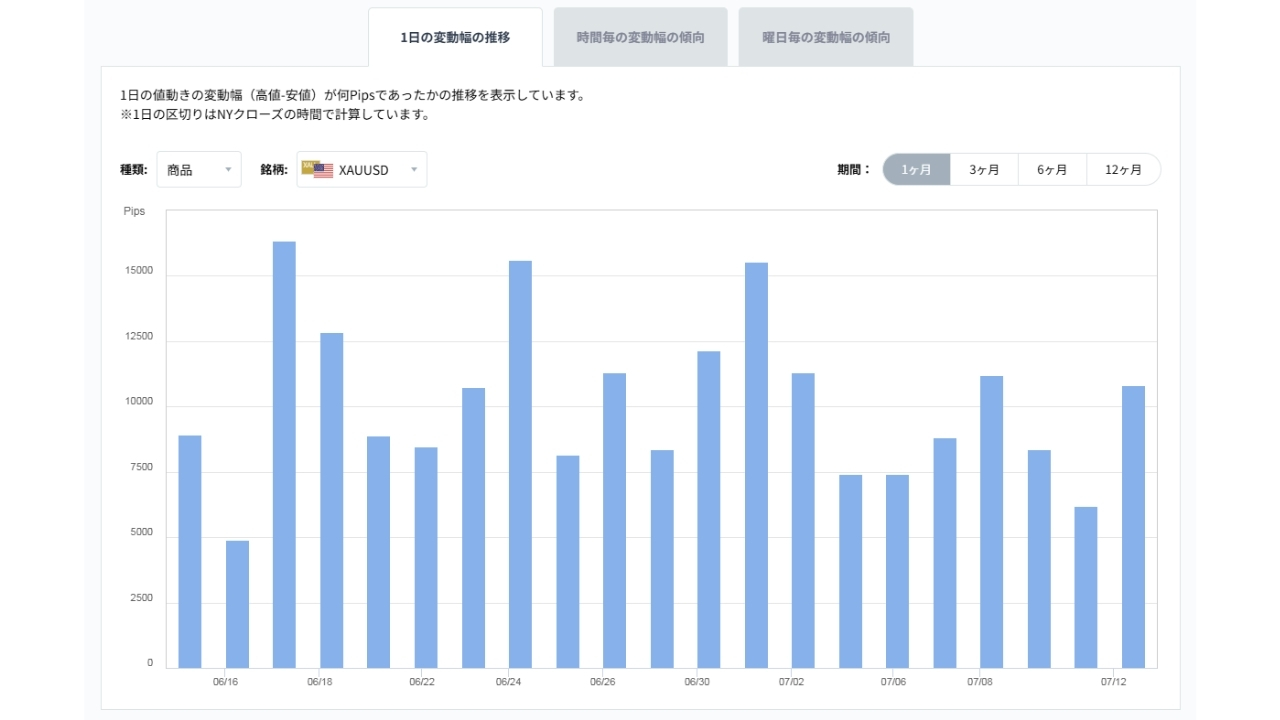This screenshot has height=720, width=1280.
Task: Select the bar for 06/30
Action: [709, 509]
